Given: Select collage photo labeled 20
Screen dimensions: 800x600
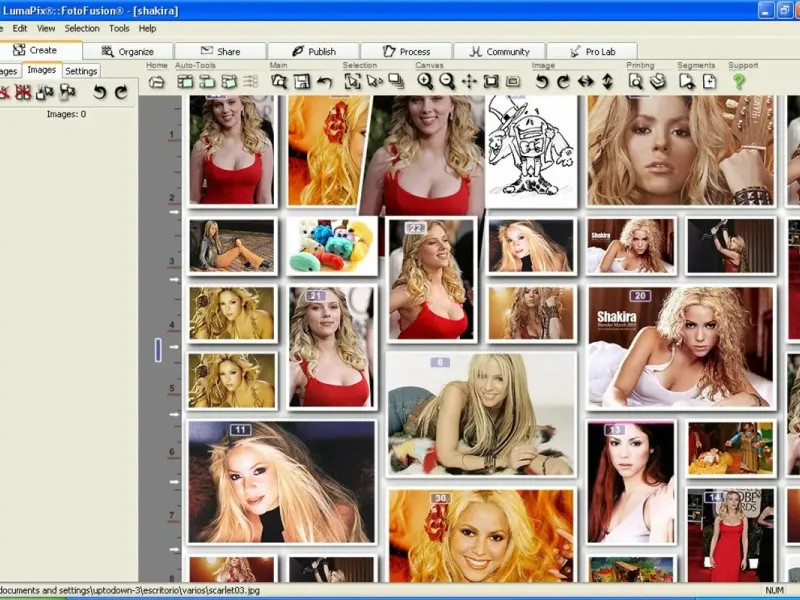Looking at the screenshot, I should click(680, 346).
